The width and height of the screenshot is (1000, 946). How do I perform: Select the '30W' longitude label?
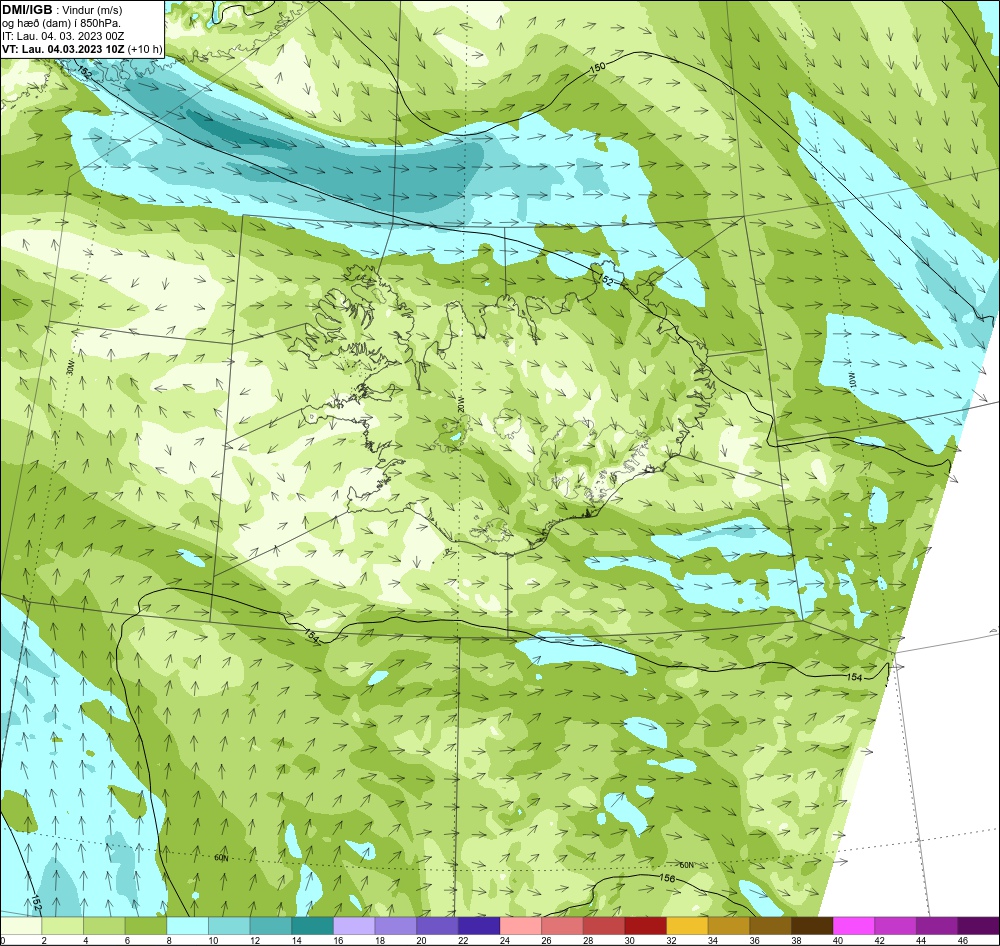(x=71, y=367)
